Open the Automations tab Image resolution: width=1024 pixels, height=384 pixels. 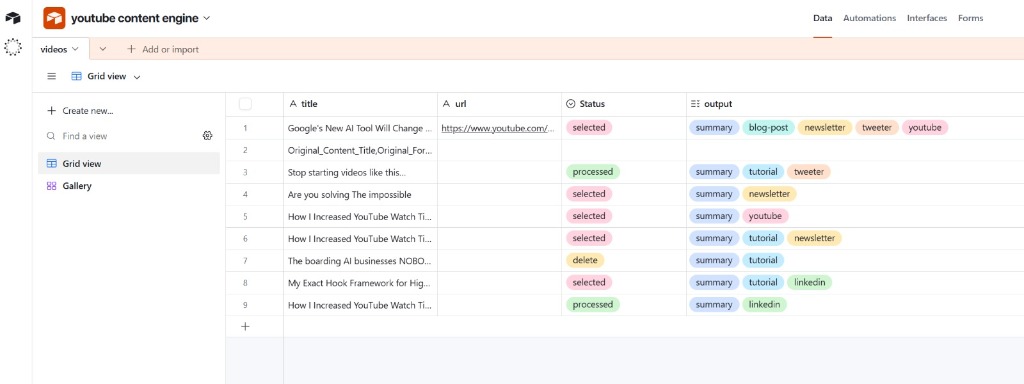click(869, 18)
